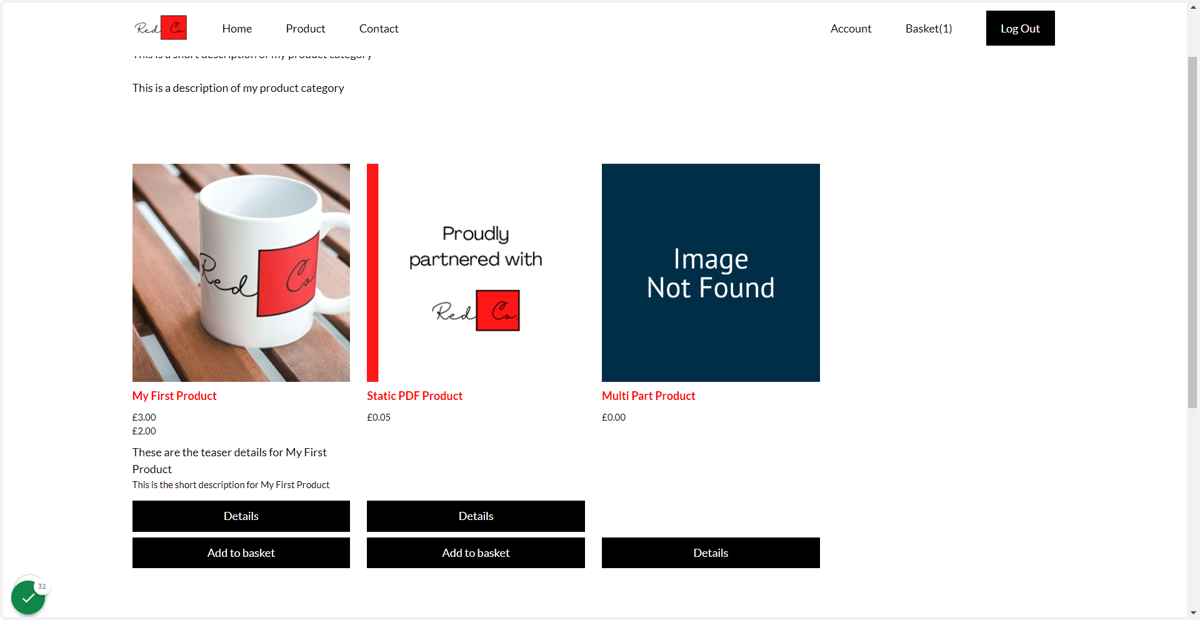Add My First Product to basket

coord(241,553)
